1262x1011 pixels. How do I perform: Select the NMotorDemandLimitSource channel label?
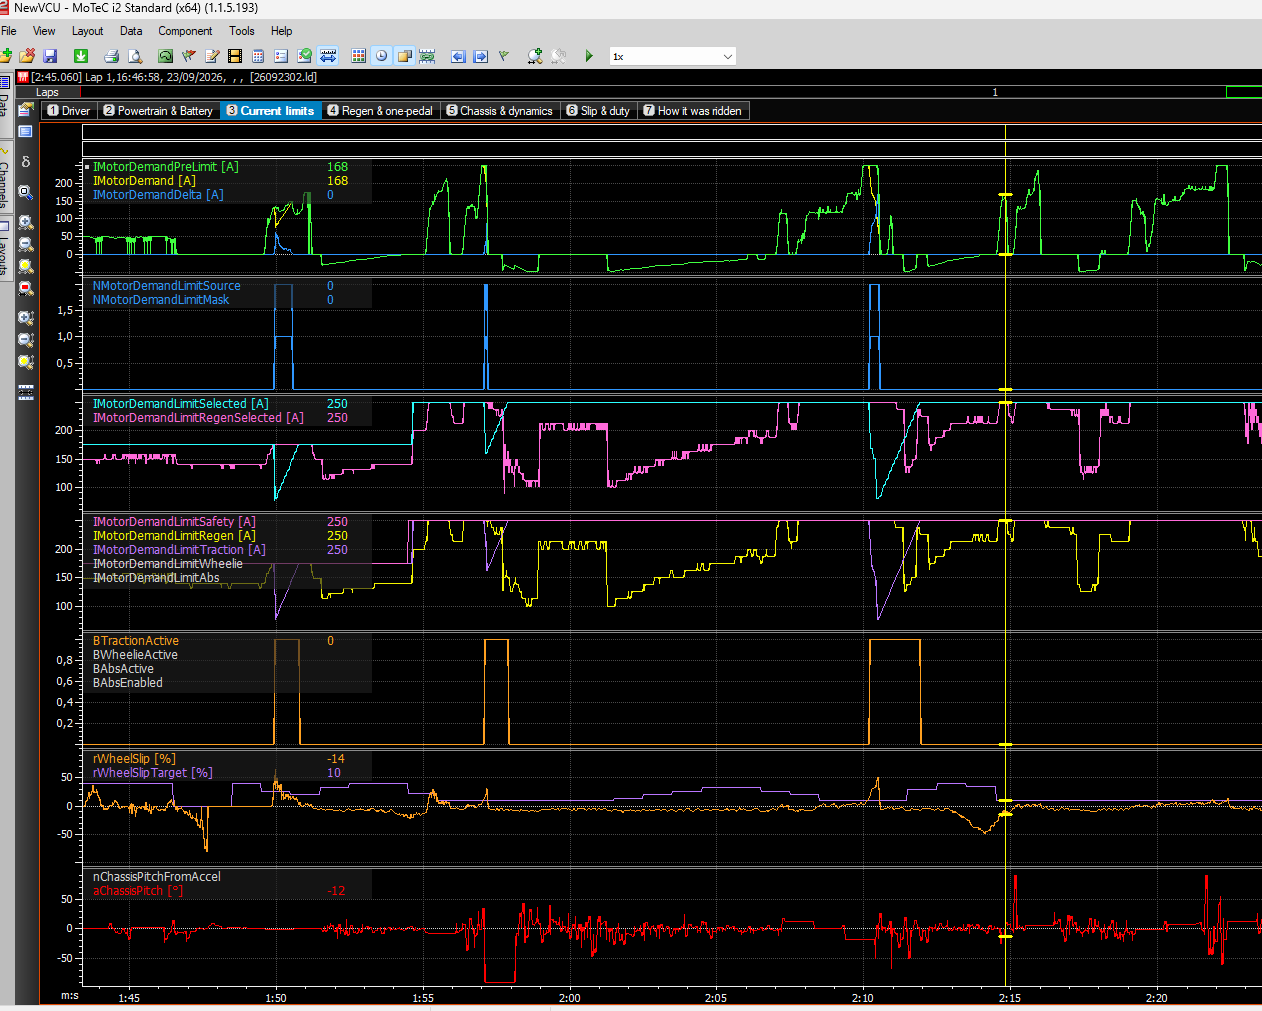pos(167,286)
